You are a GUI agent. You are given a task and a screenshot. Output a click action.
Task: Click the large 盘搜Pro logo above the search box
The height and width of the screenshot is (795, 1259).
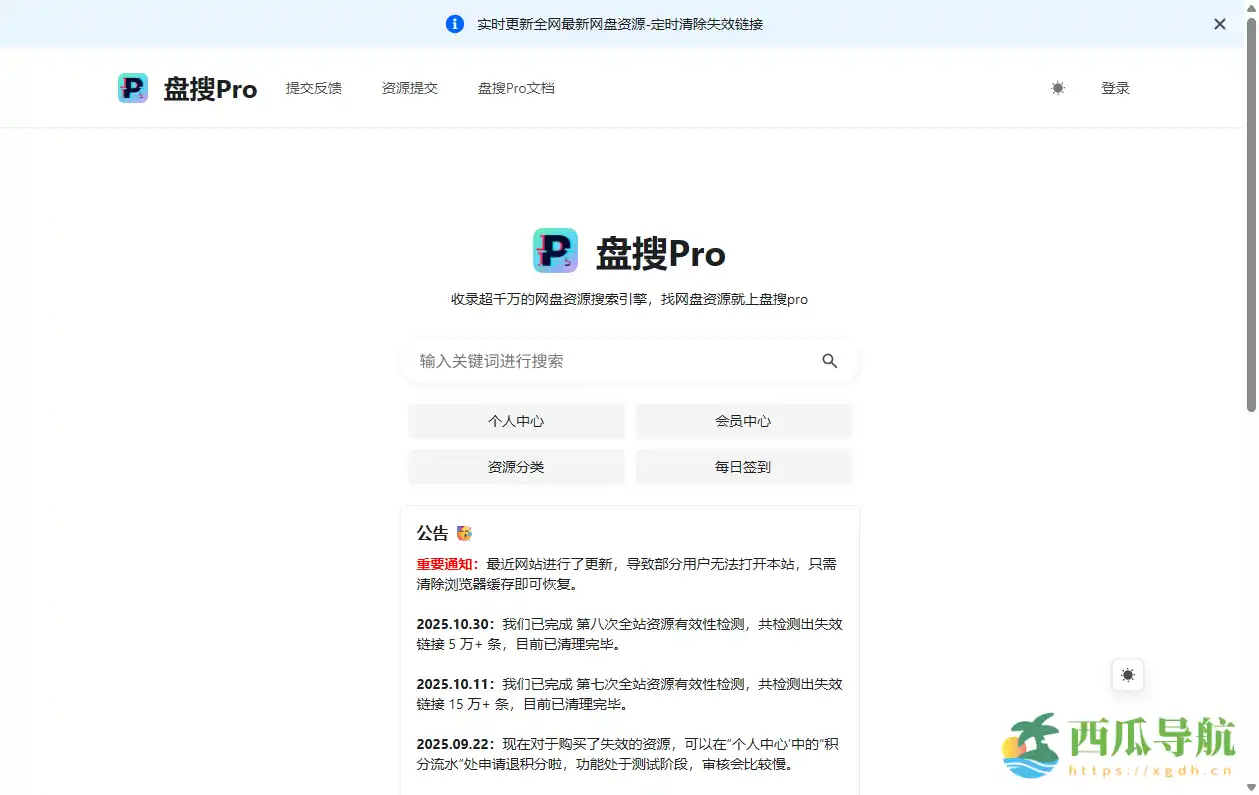click(556, 251)
